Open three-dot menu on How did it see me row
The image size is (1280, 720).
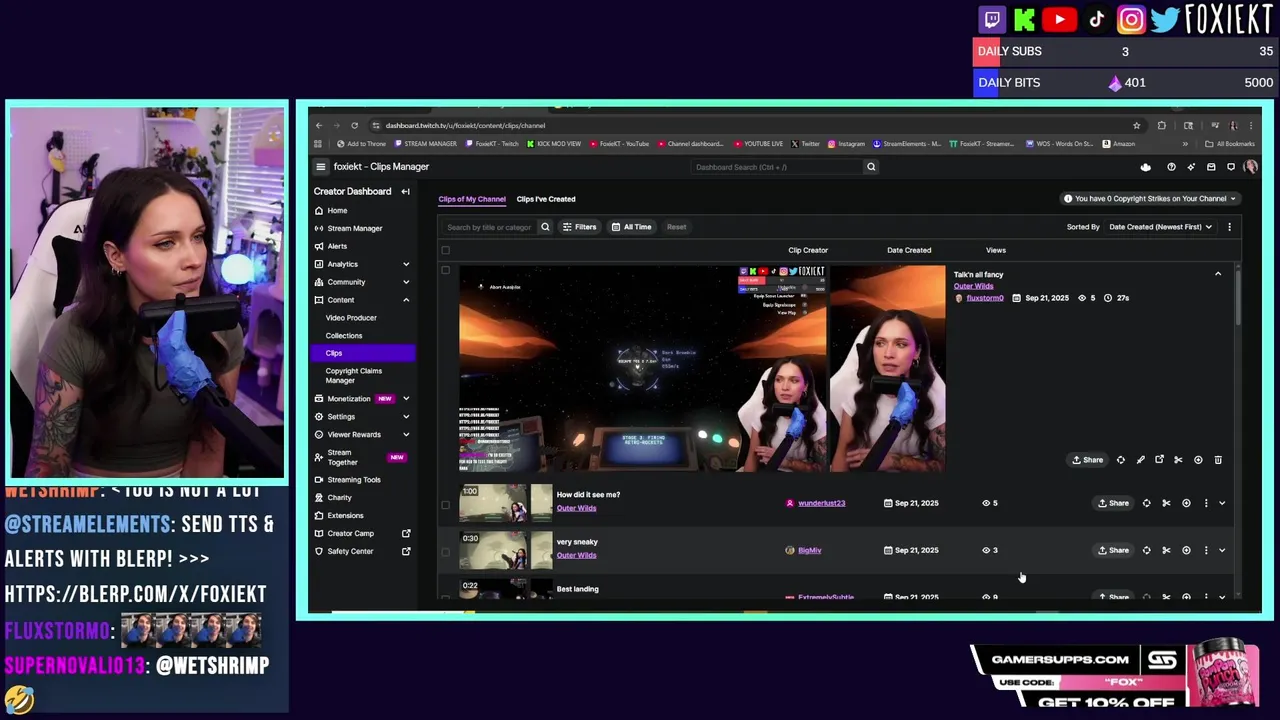tap(1206, 503)
